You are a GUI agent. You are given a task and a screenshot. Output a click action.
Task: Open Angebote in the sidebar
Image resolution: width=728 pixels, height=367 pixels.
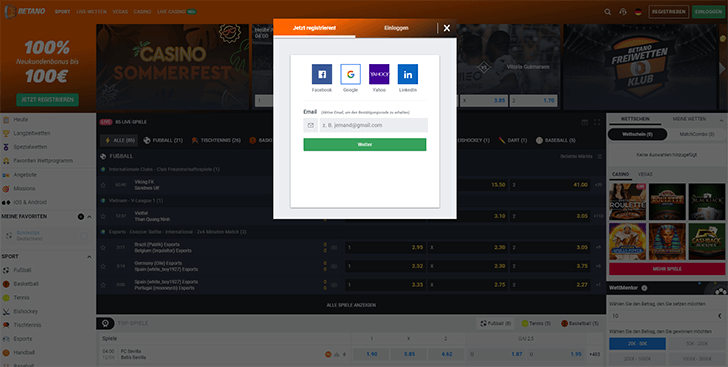(25, 175)
